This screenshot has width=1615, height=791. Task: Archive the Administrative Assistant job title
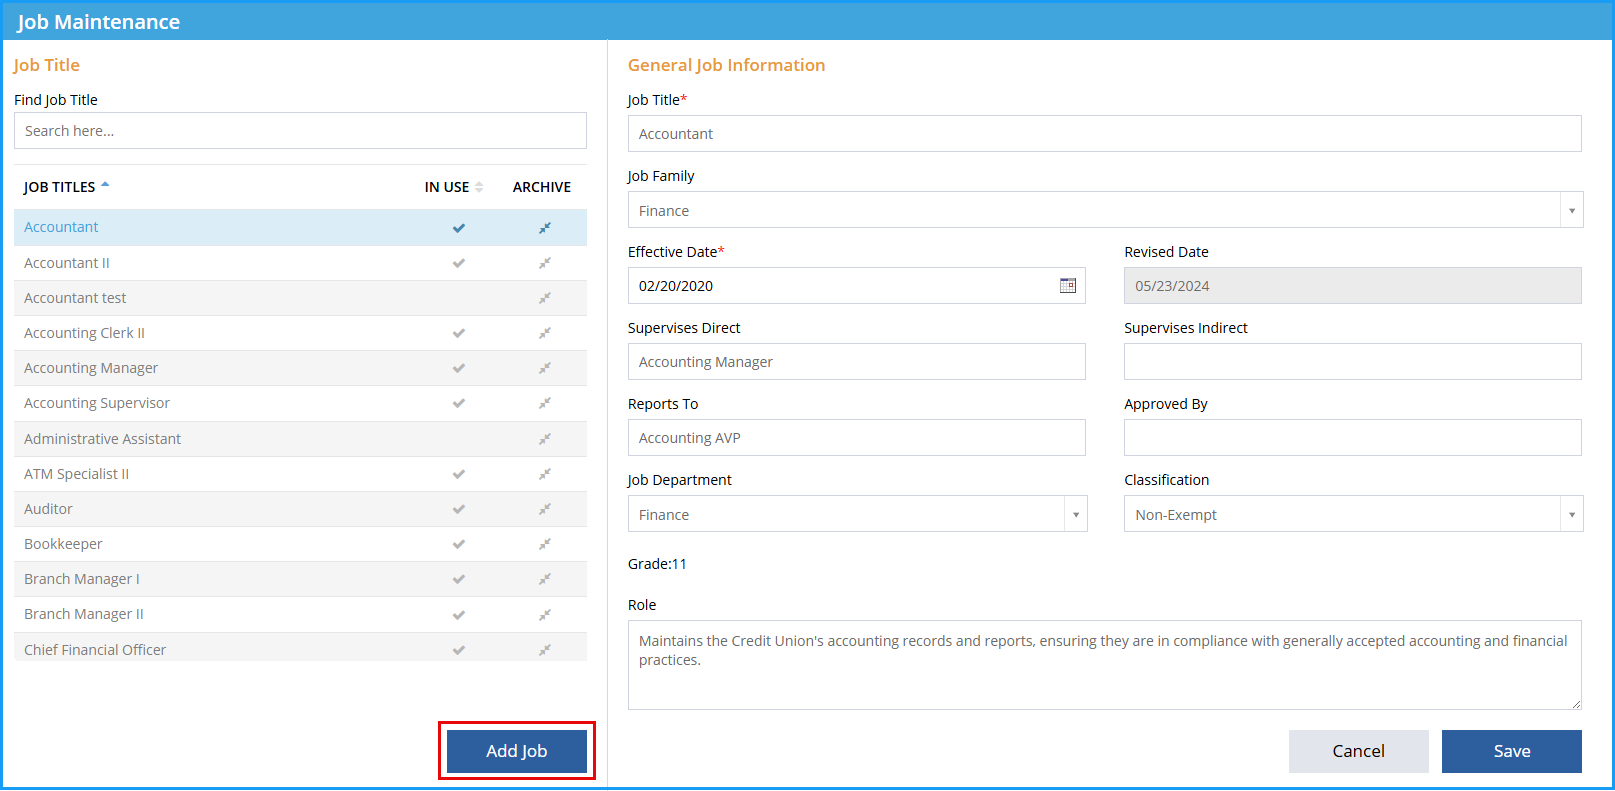(545, 439)
